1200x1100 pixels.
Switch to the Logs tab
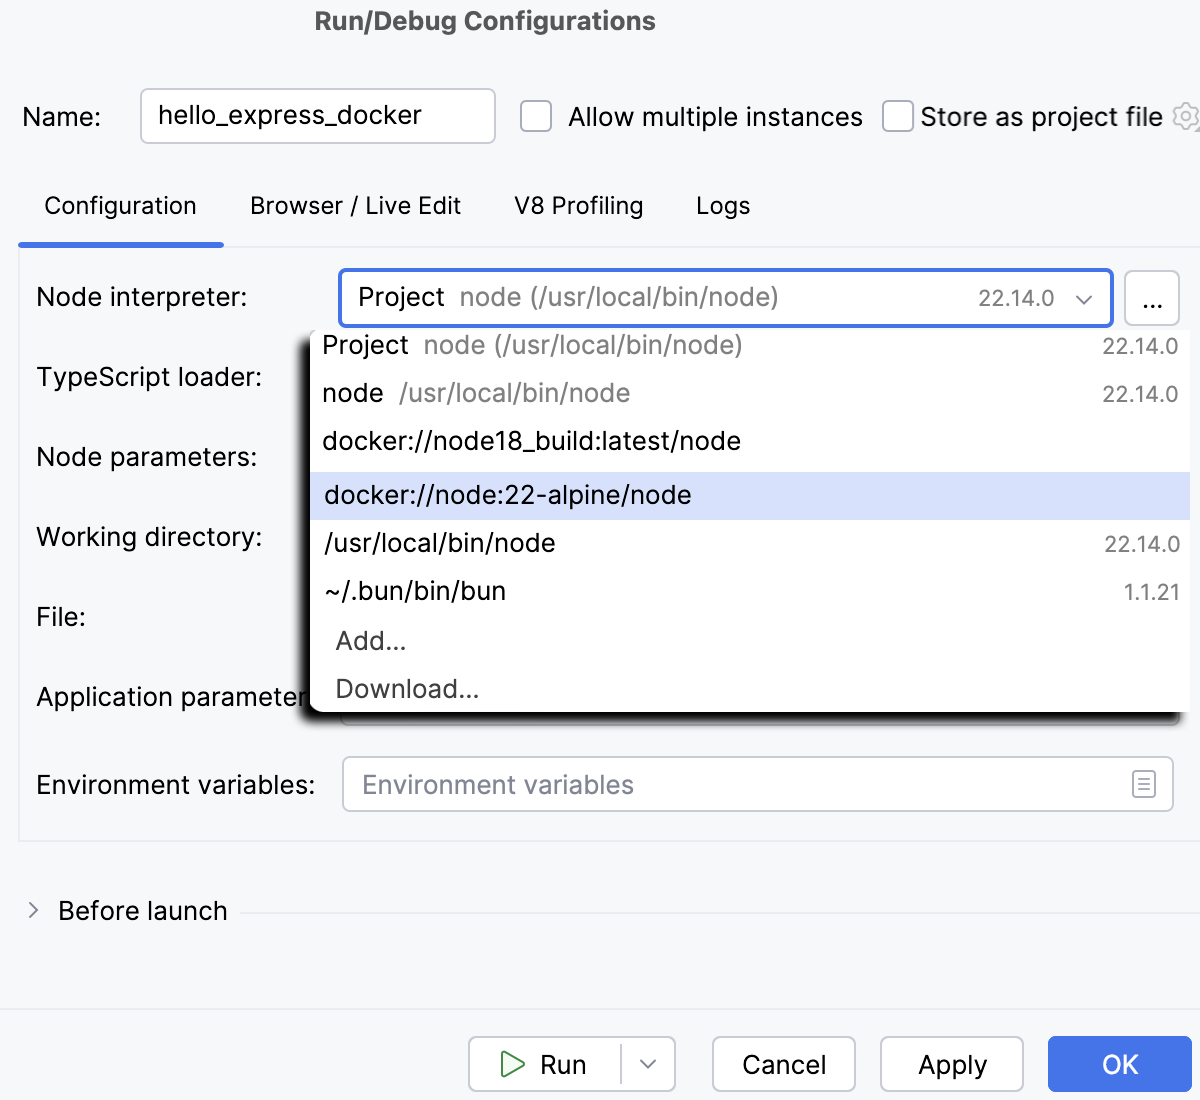pos(722,206)
